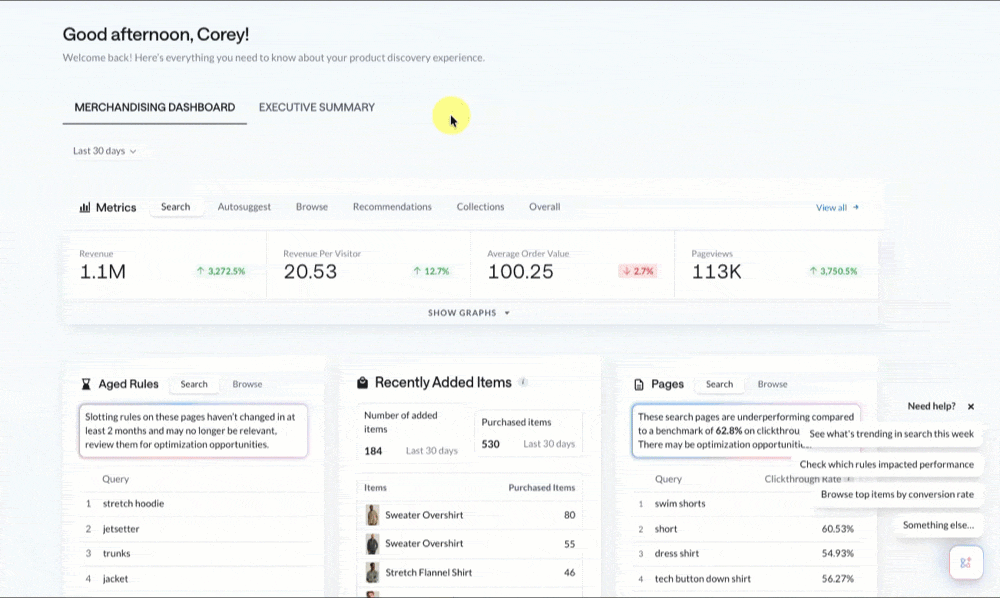Click the first Sweater Overshirt thumbnail
The width and height of the screenshot is (1000, 598).
click(x=372, y=515)
